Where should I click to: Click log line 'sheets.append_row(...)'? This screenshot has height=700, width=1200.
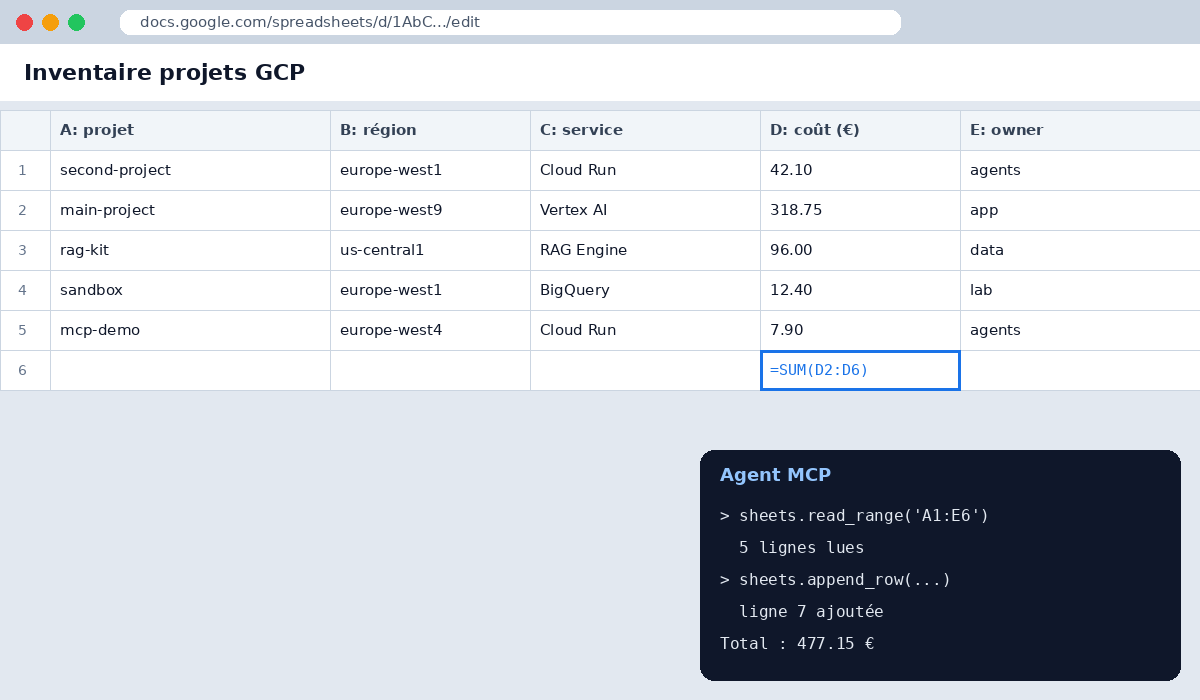pos(845,580)
